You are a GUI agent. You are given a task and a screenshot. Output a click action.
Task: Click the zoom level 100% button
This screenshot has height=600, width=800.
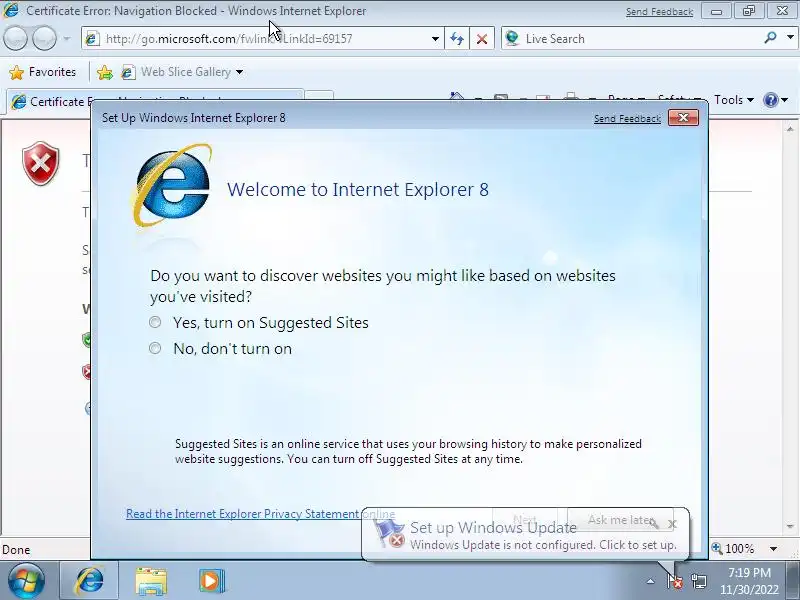click(733, 549)
